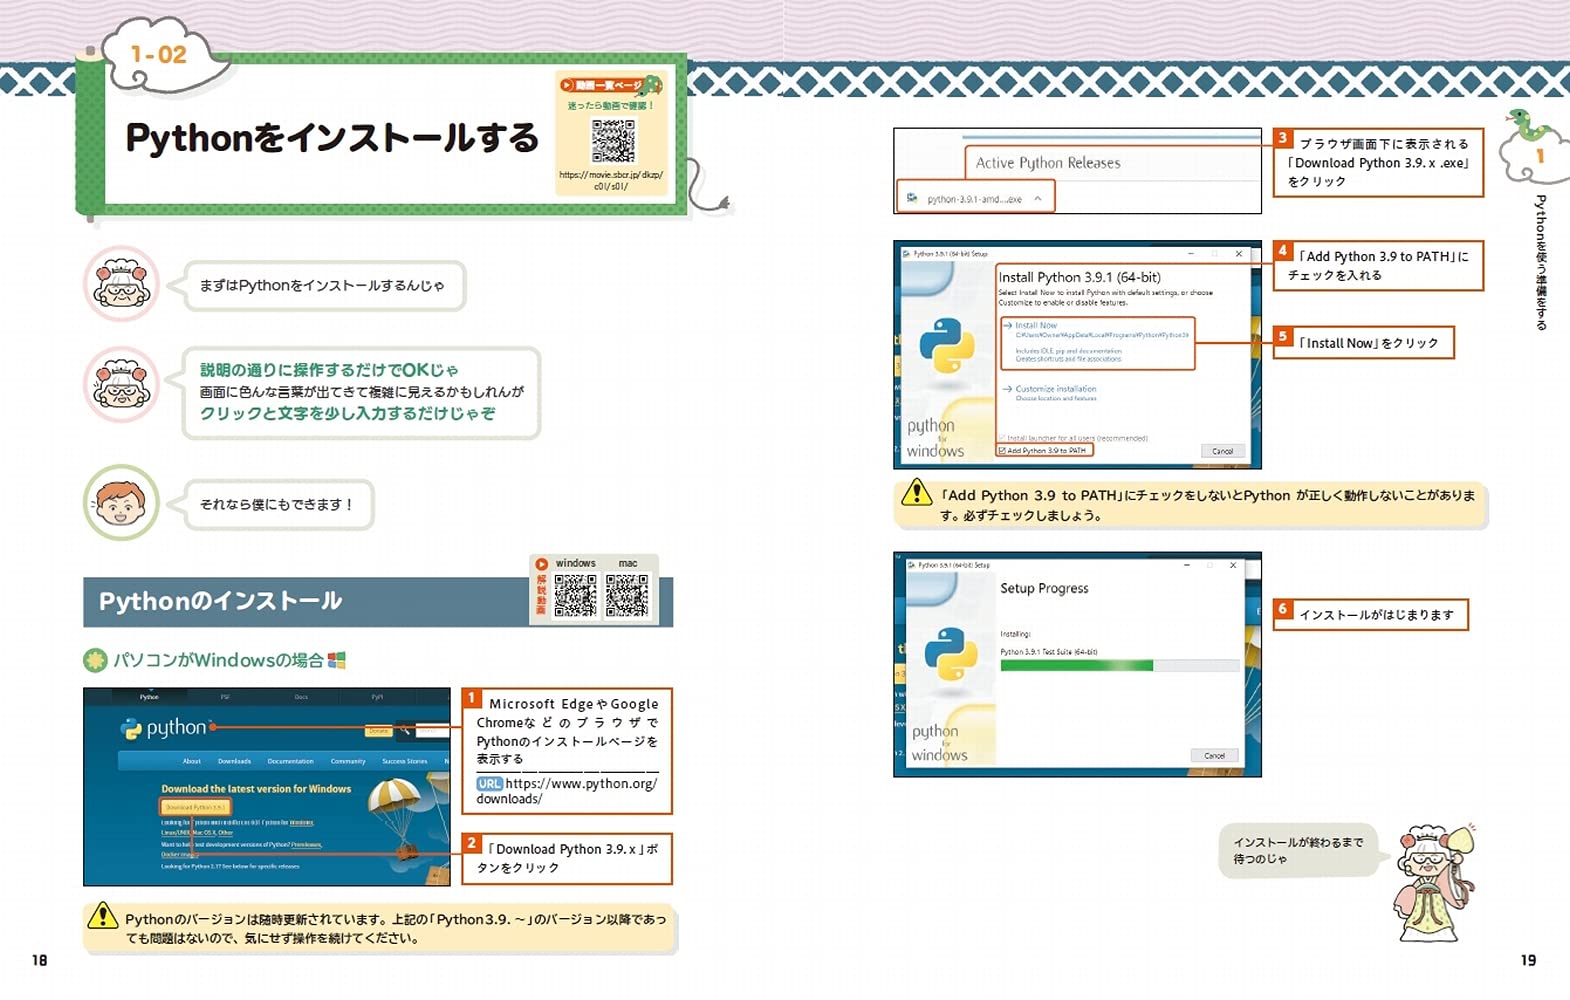Follow the Linux/UNIX link on python.org
This screenshot has height=1000, width=1570.
(175, 833)
